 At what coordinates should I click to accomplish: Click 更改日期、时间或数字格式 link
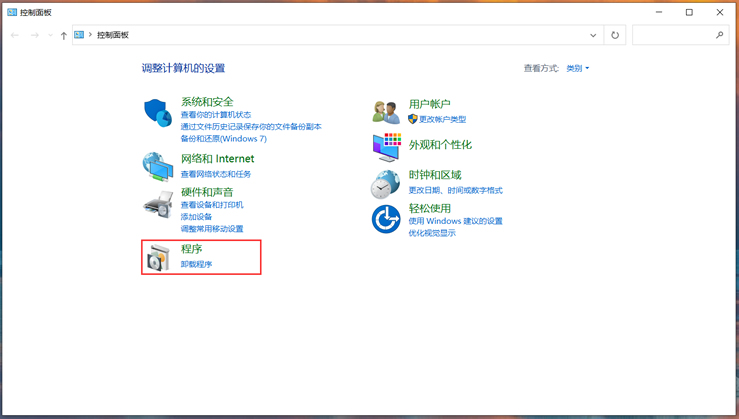click(456, 190)
